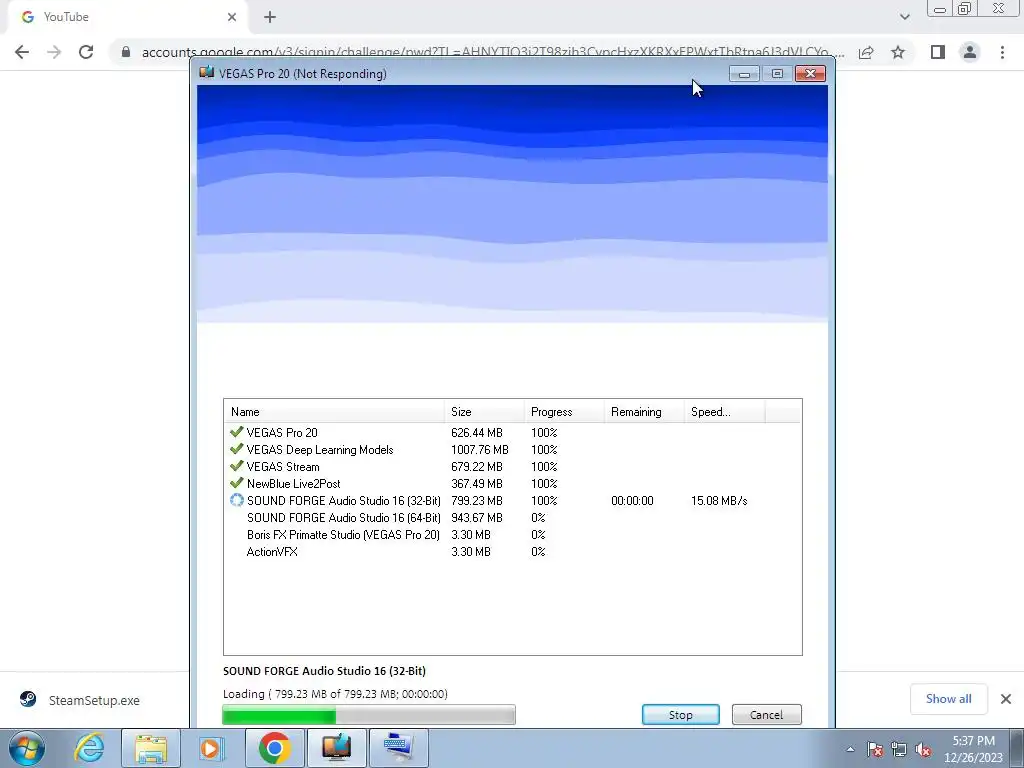This screenshot has width=1024, height=768.
Task: Click the network tray icon
Action: (x=899, y=749)
